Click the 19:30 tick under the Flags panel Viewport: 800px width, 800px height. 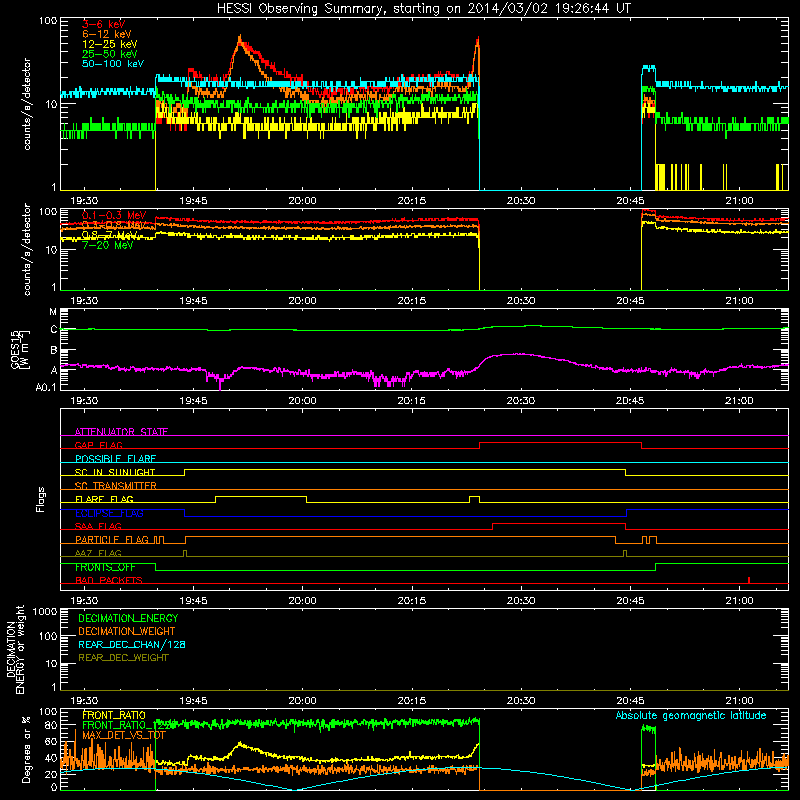click(x=84, y=601)
